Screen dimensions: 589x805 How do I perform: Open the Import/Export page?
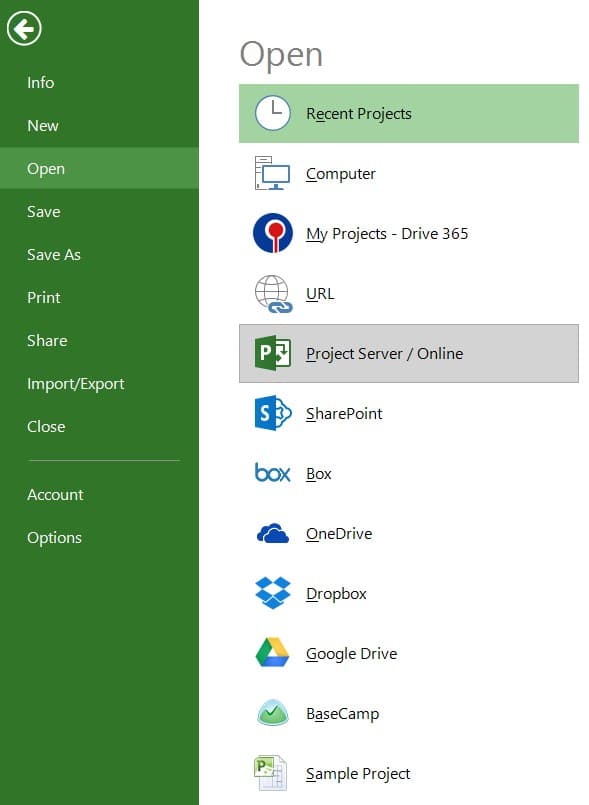[75, 384]
